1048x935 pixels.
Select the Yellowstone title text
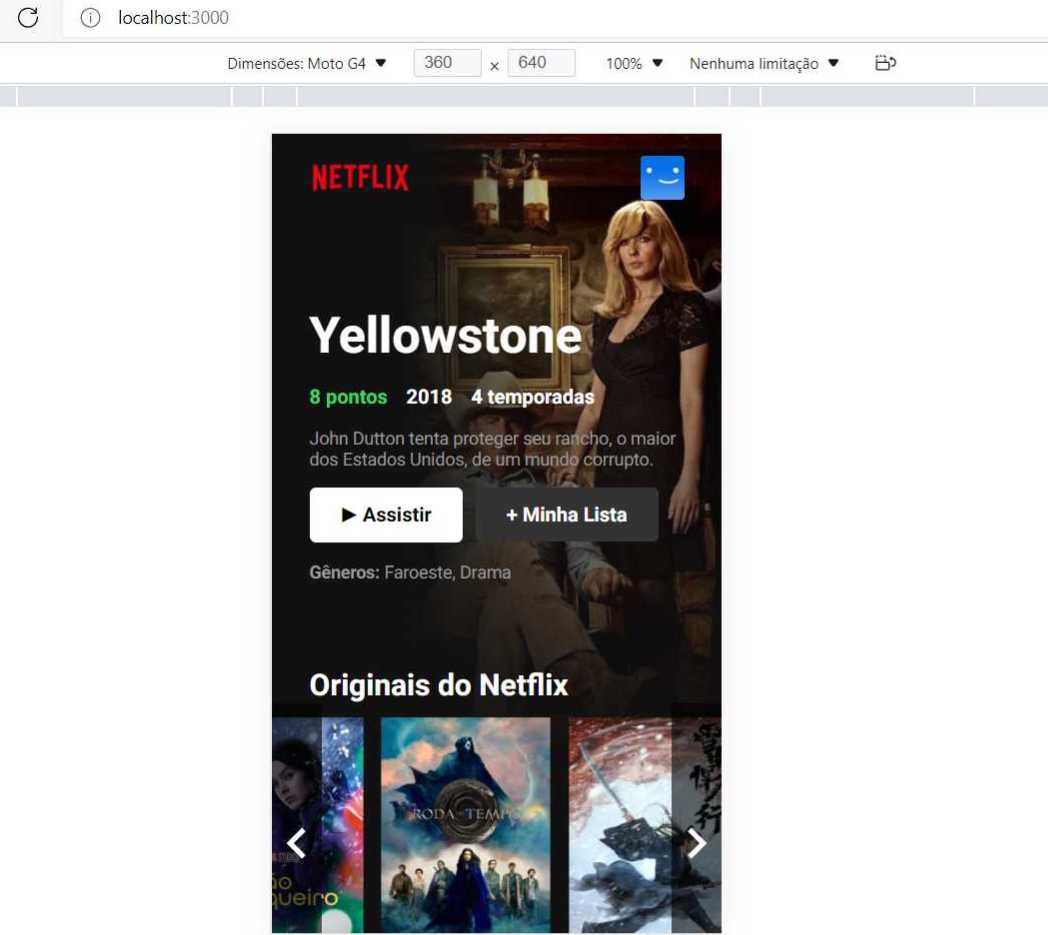445,335
